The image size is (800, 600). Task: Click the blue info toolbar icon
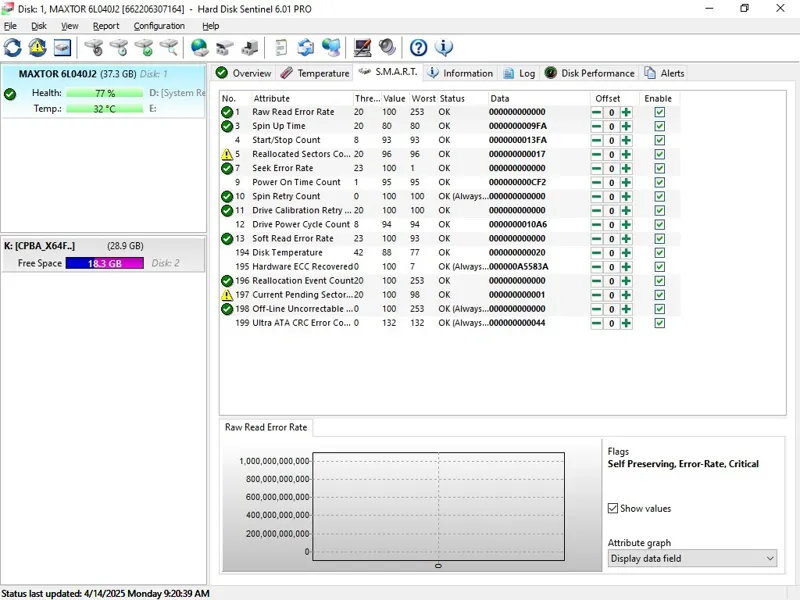444,47
